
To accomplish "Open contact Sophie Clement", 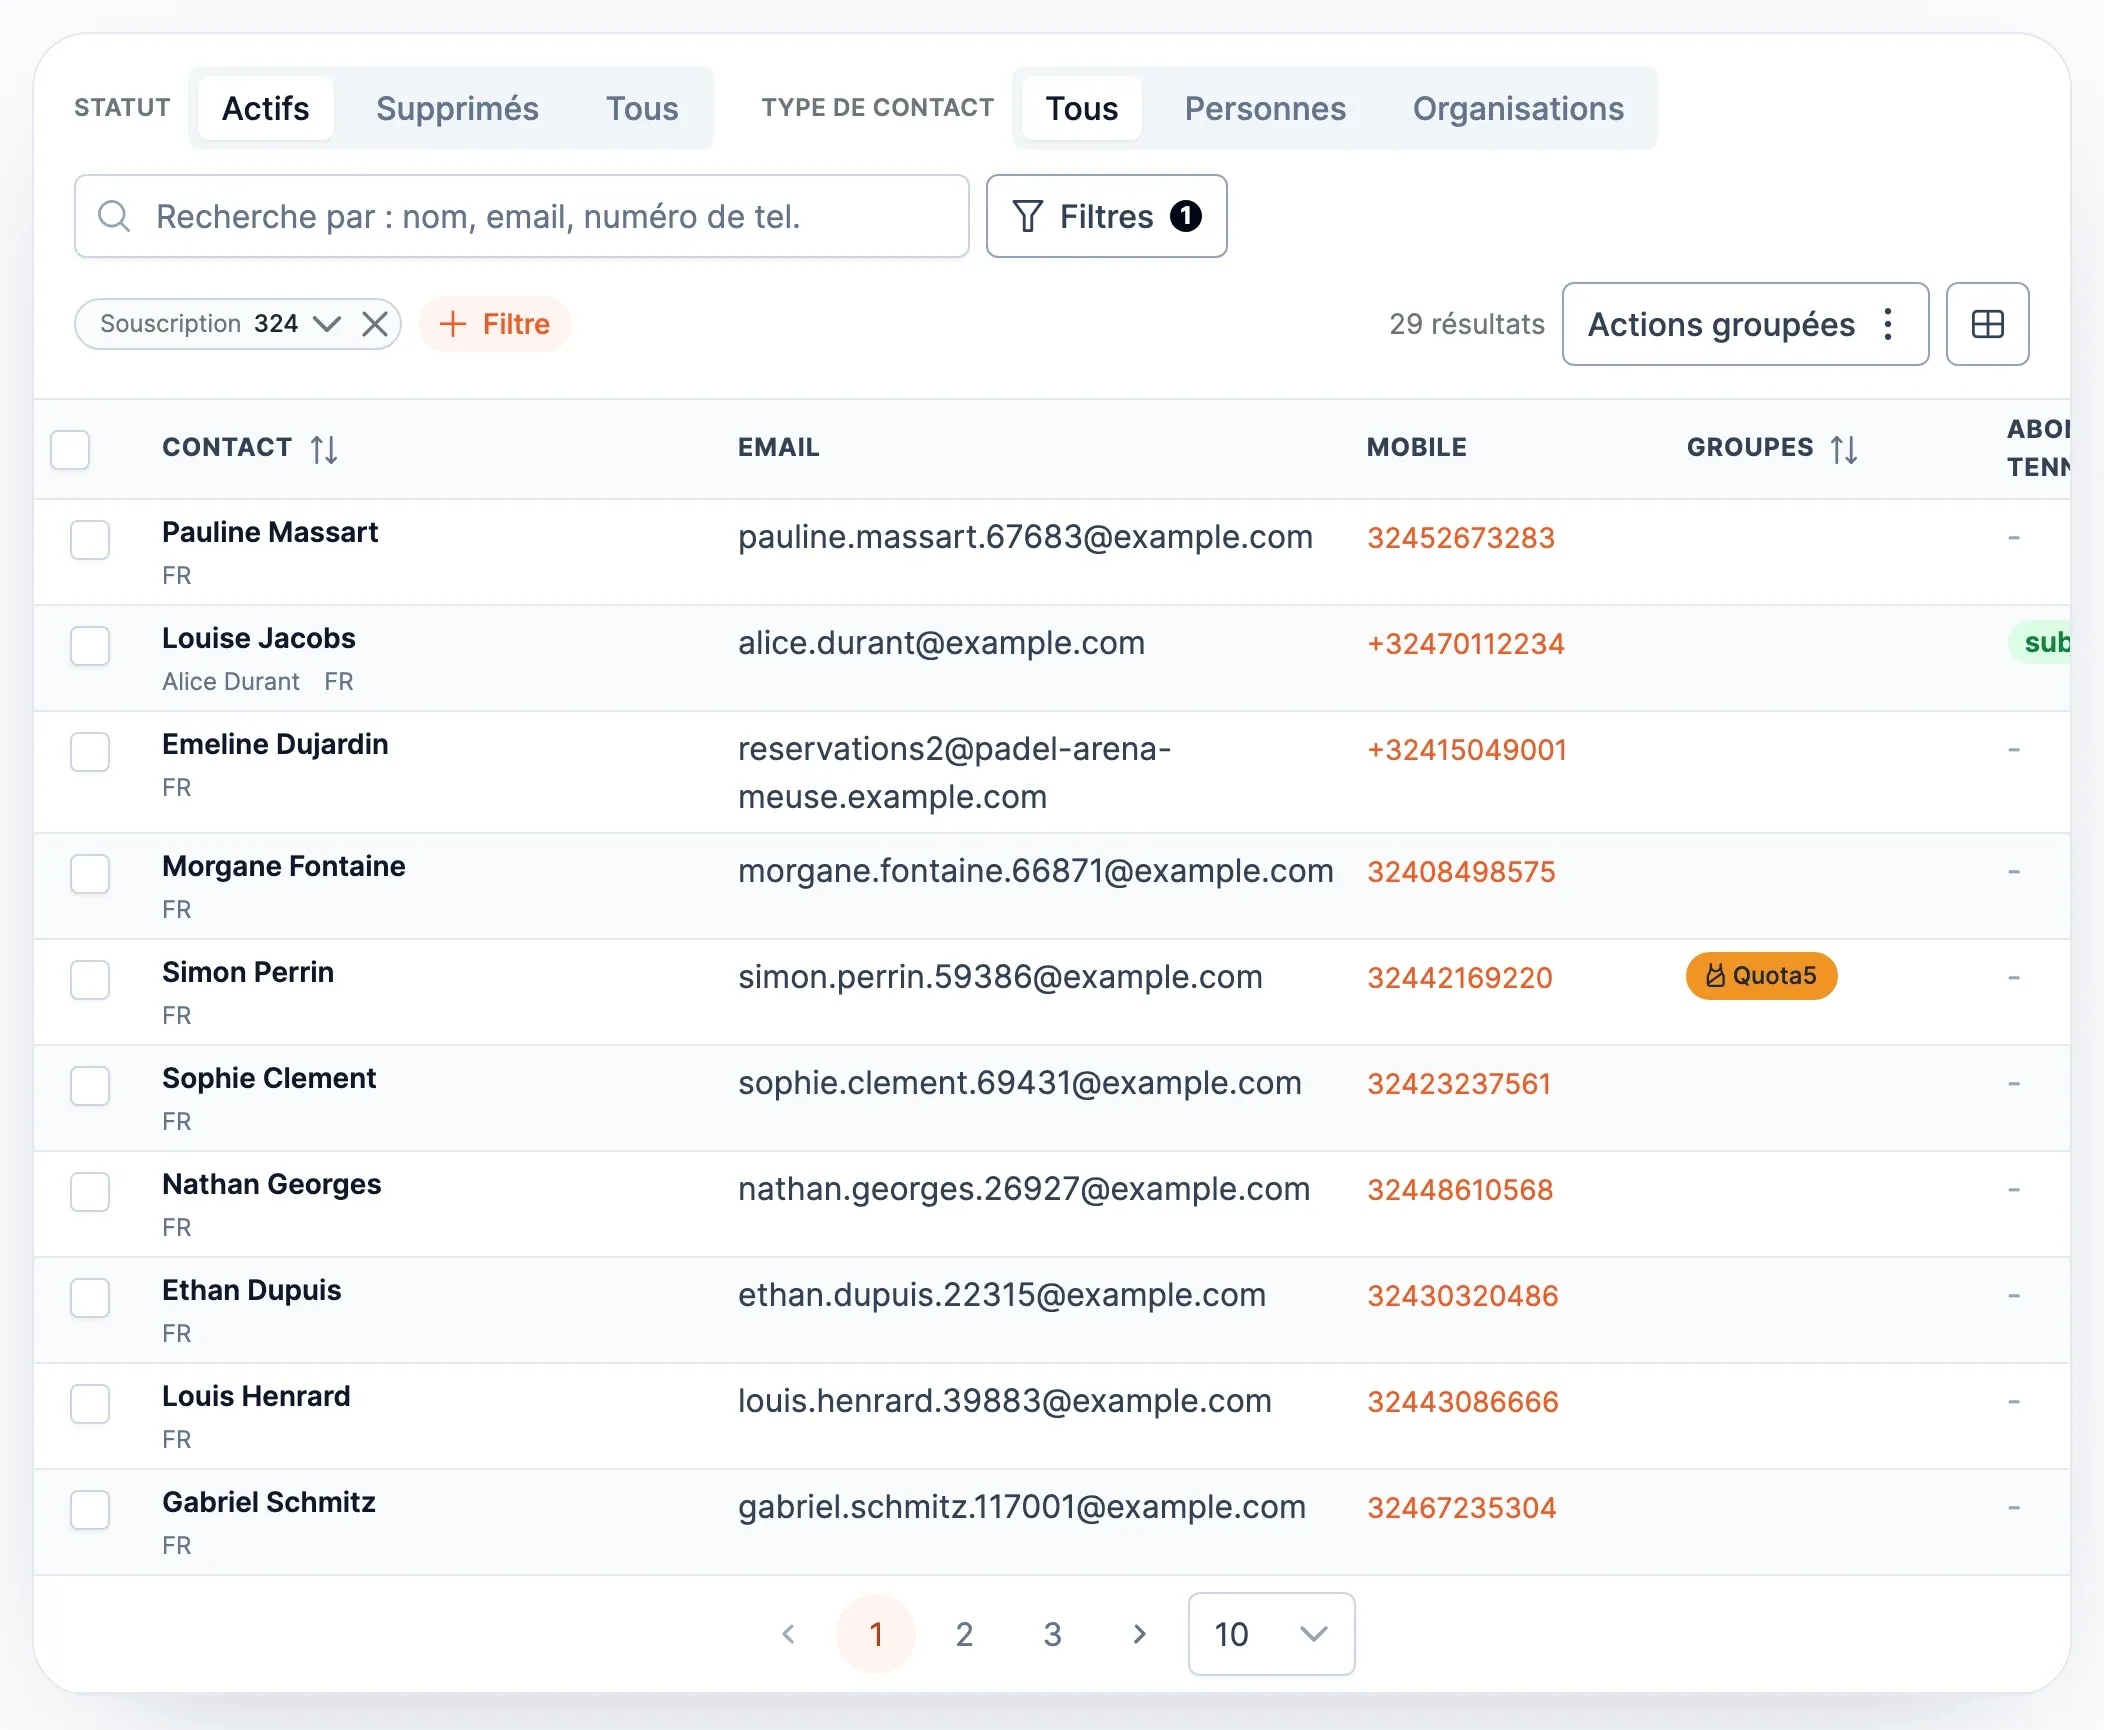I will pyautogui.click(x=269, y=1078).
